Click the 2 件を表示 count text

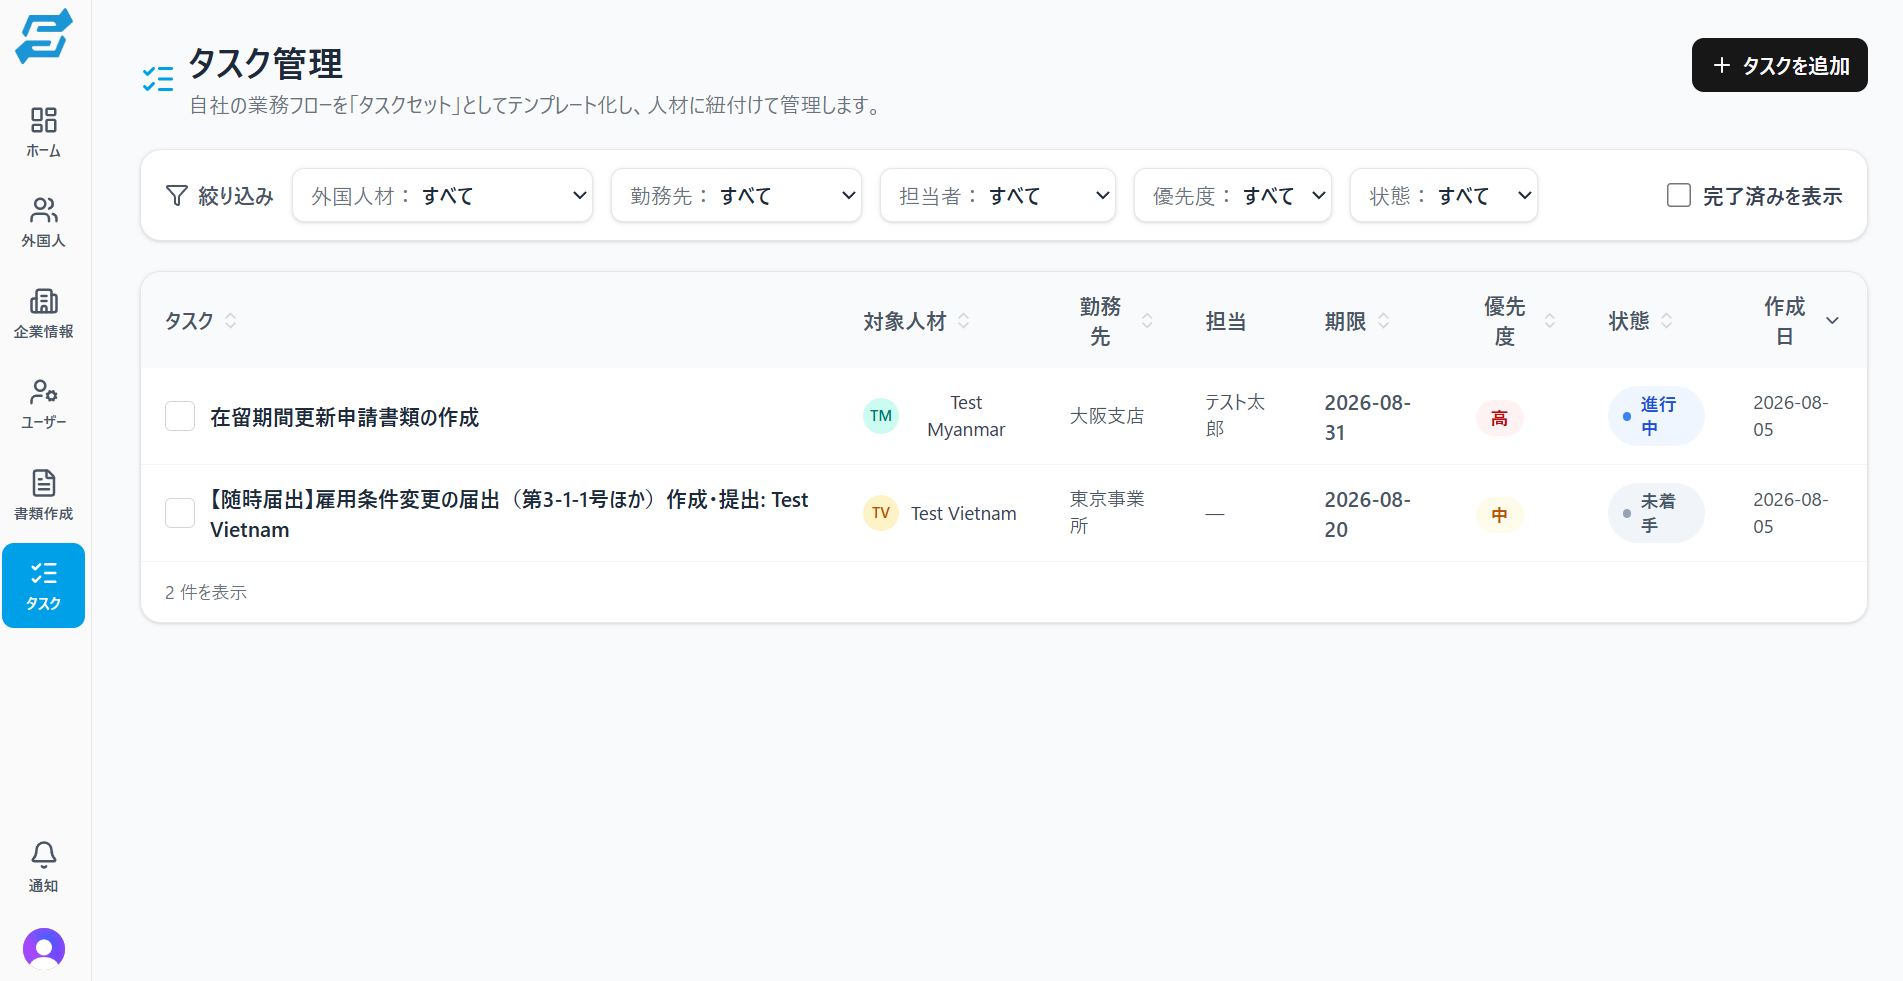(x=206, y=592)
